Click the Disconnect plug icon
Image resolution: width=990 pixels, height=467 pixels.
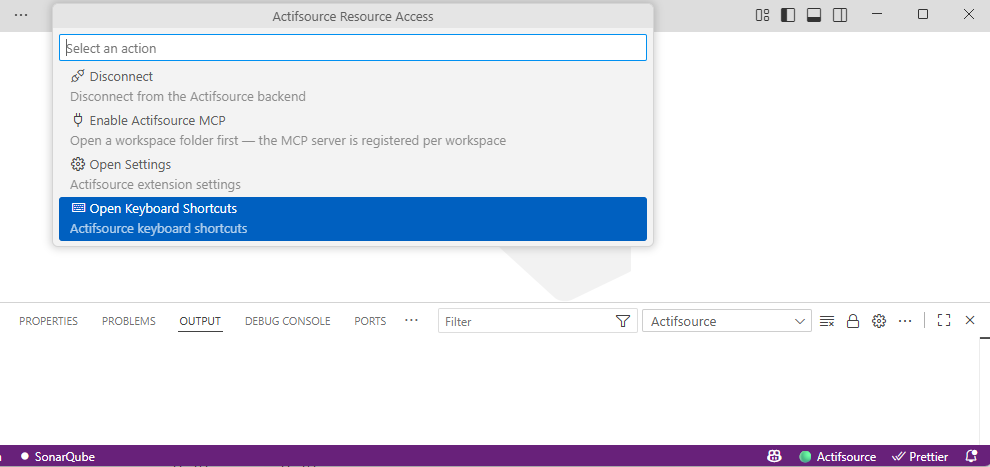[x=78, y=76]
